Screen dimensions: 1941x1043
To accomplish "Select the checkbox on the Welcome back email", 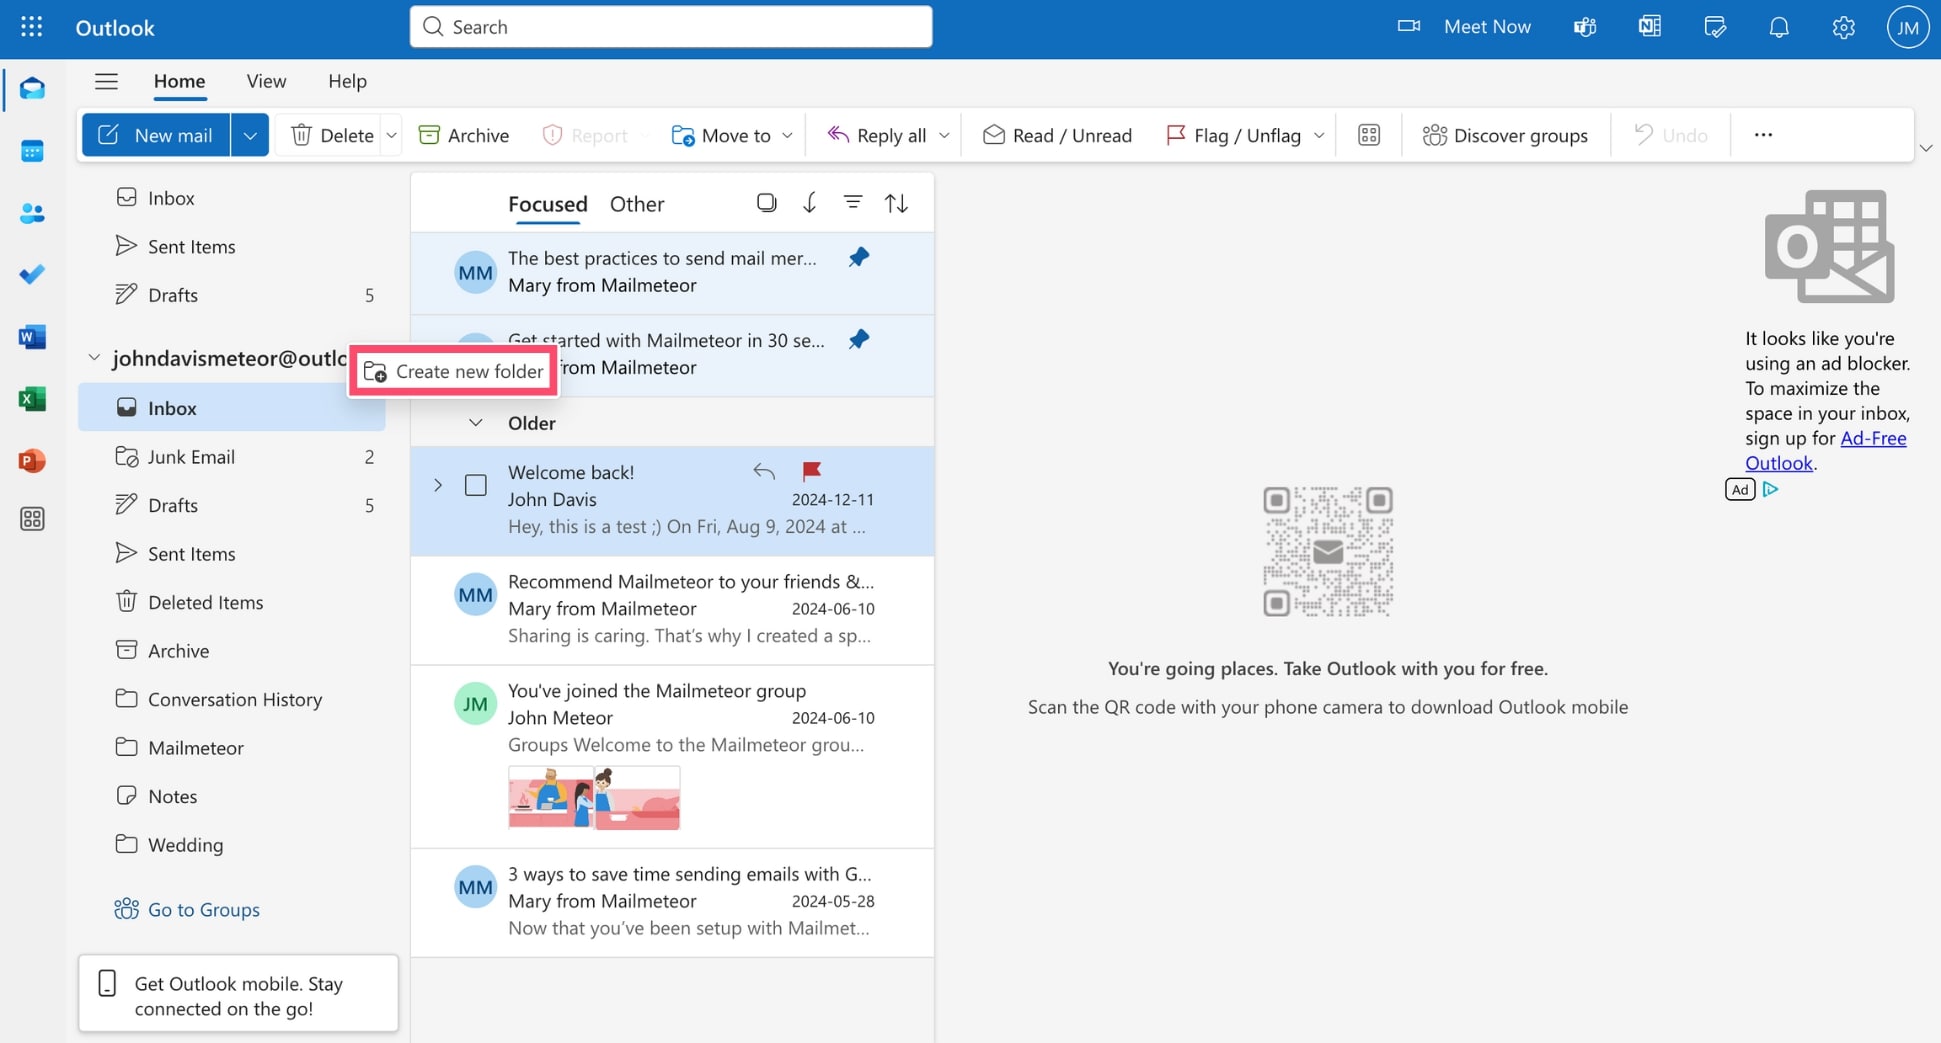I will 475,485.
